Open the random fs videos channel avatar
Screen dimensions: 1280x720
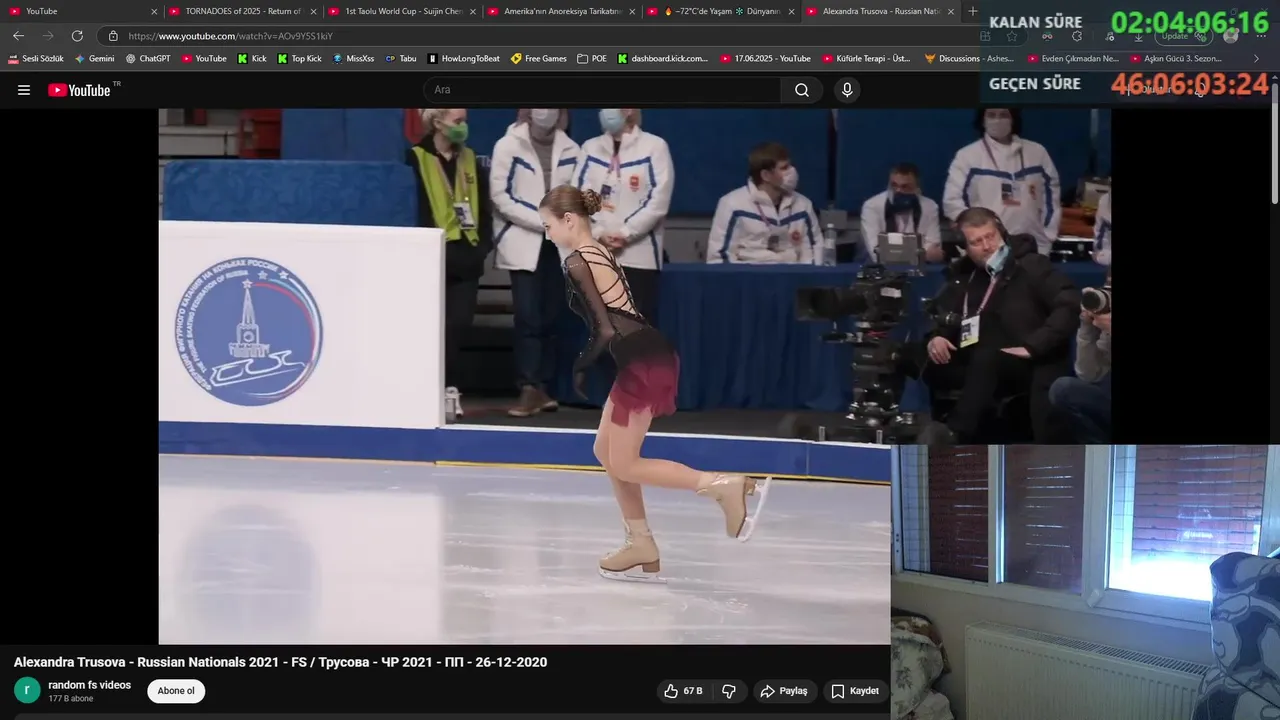click(x=27, y=690)
